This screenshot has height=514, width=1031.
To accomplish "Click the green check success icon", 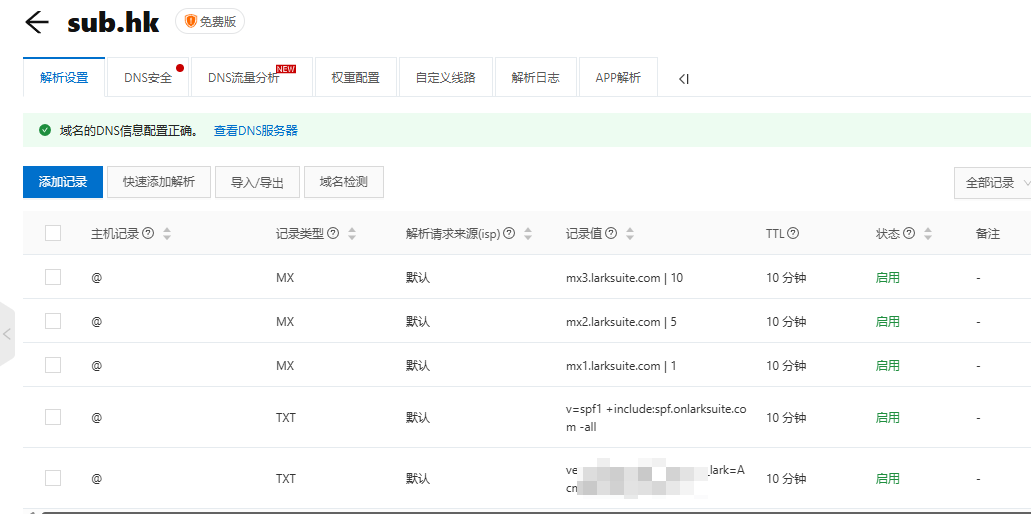I will coord(45,130).
